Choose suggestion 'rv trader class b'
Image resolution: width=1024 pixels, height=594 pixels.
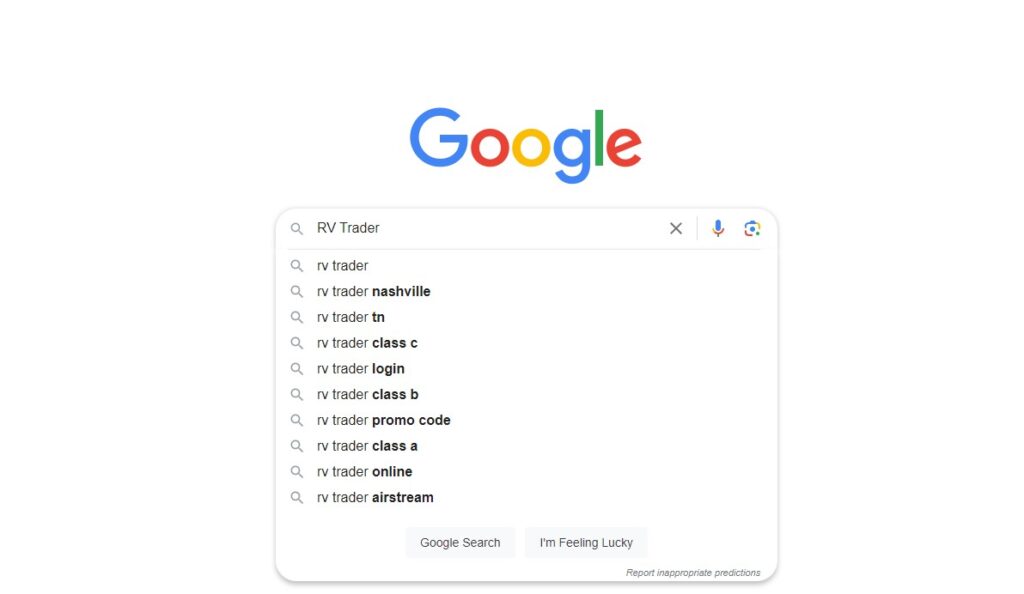tap(526, 394)
